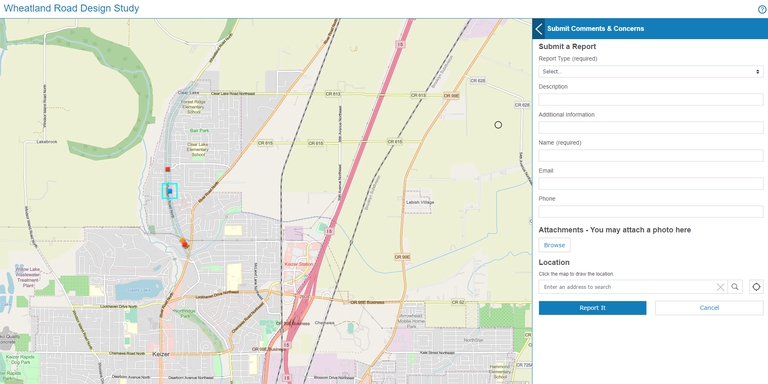Click the Report It button

593,308
